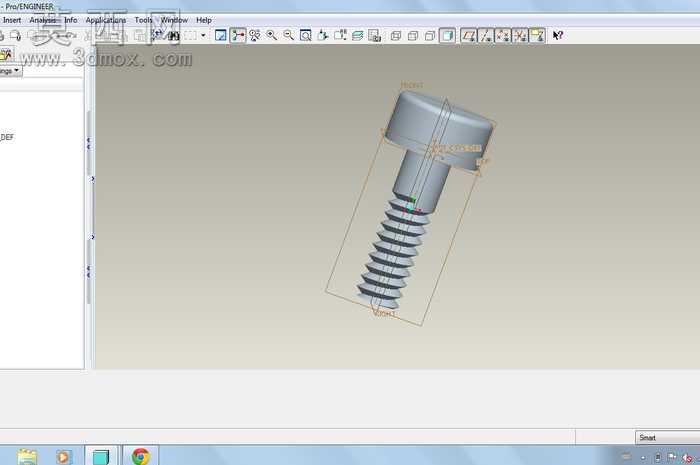Repaint the current view
This screenshot has width=700, height=465.
(221, 35)
